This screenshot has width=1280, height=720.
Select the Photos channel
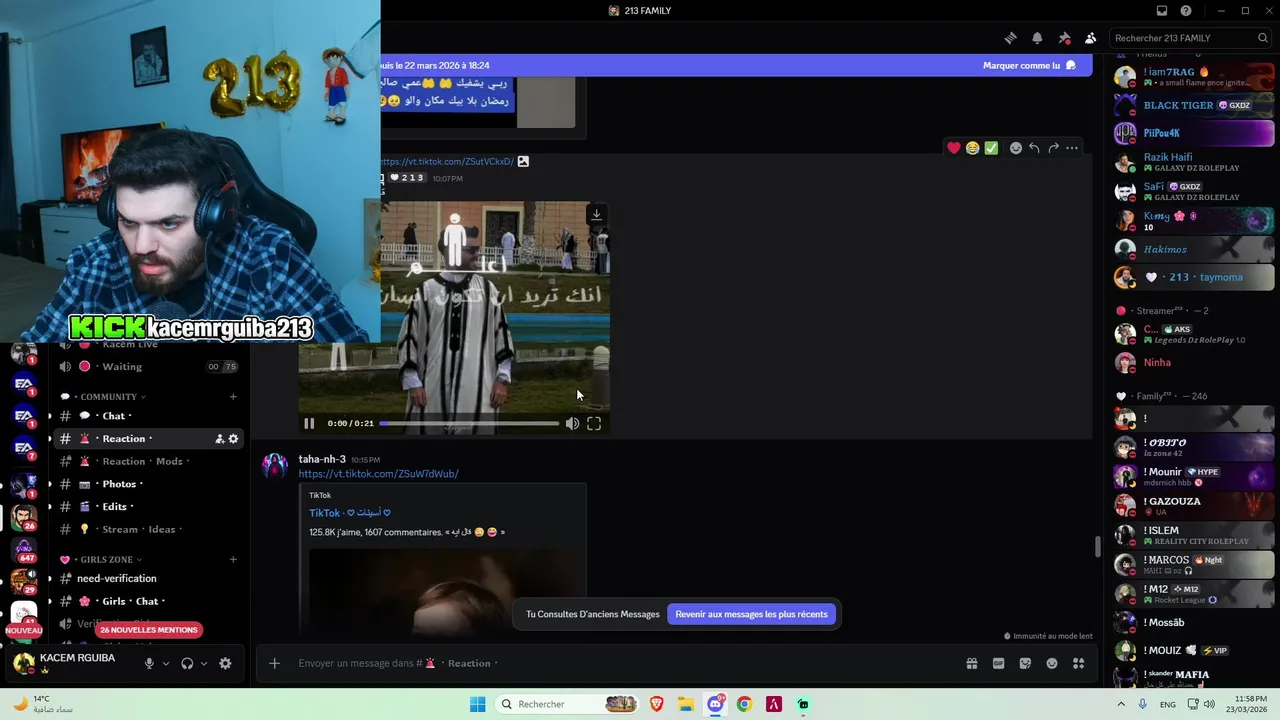147,484
